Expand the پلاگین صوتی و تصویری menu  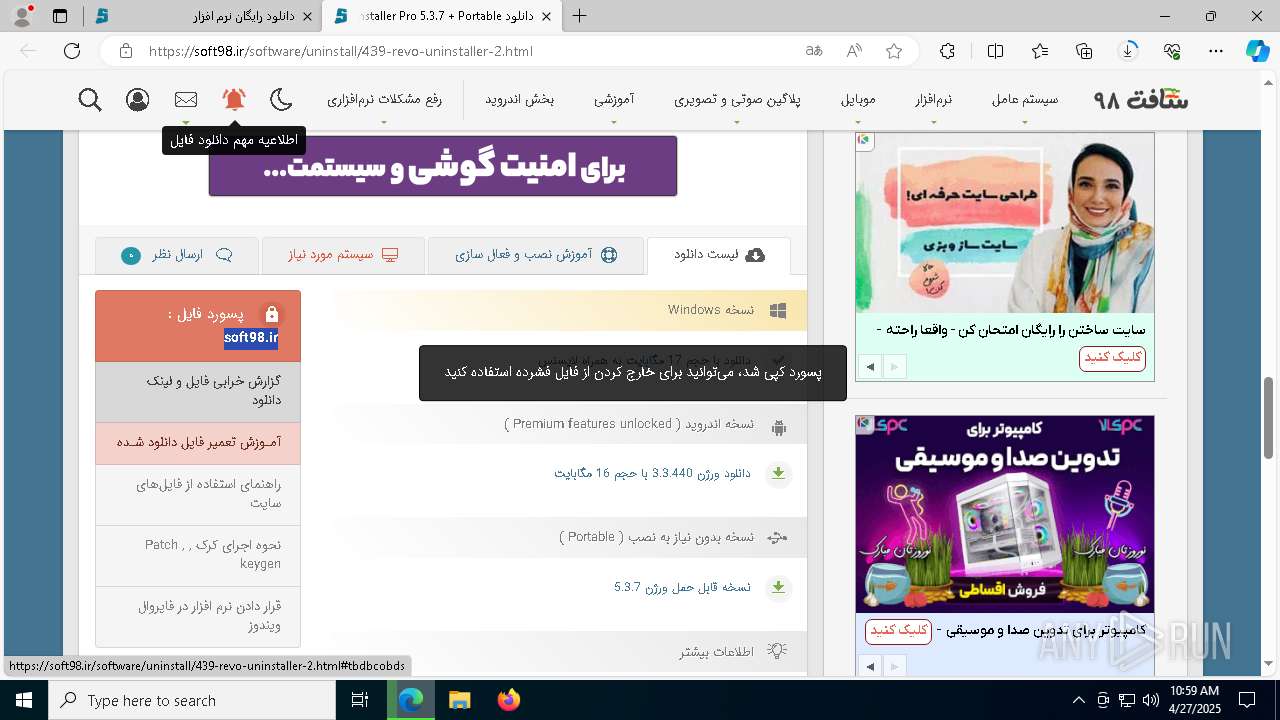pos(737,100)
